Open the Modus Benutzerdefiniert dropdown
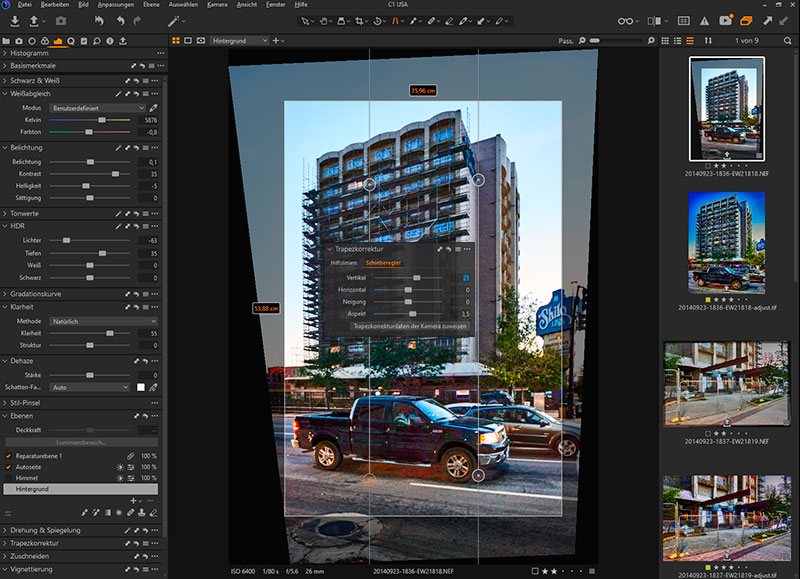This screenshot has height=579, width=800. (97, 108)
